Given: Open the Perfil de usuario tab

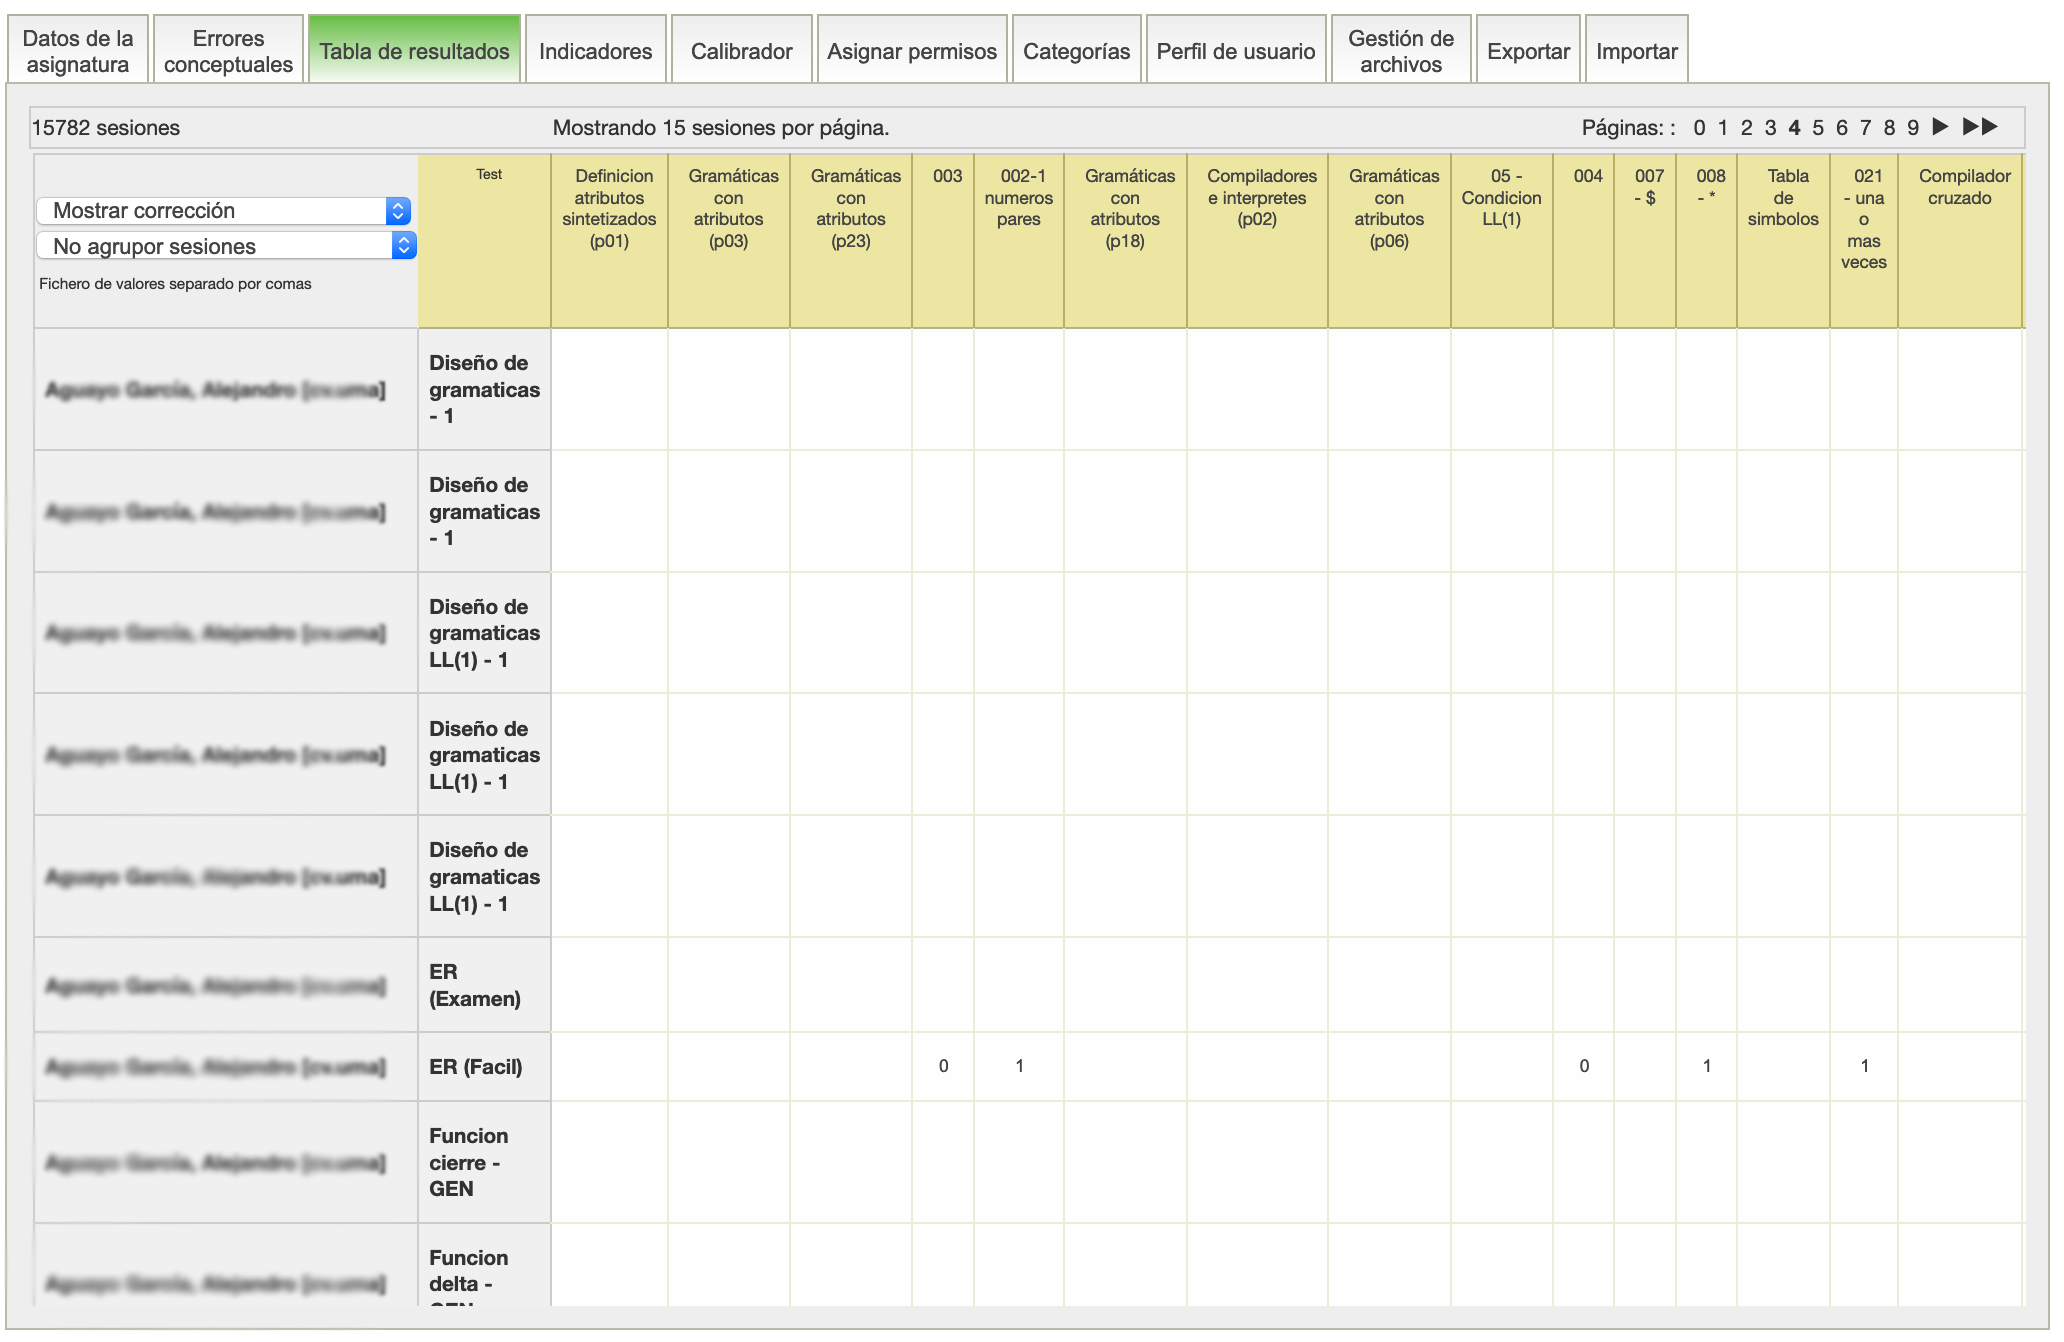Looking at the screenshot, I should tap(1235, 51).
